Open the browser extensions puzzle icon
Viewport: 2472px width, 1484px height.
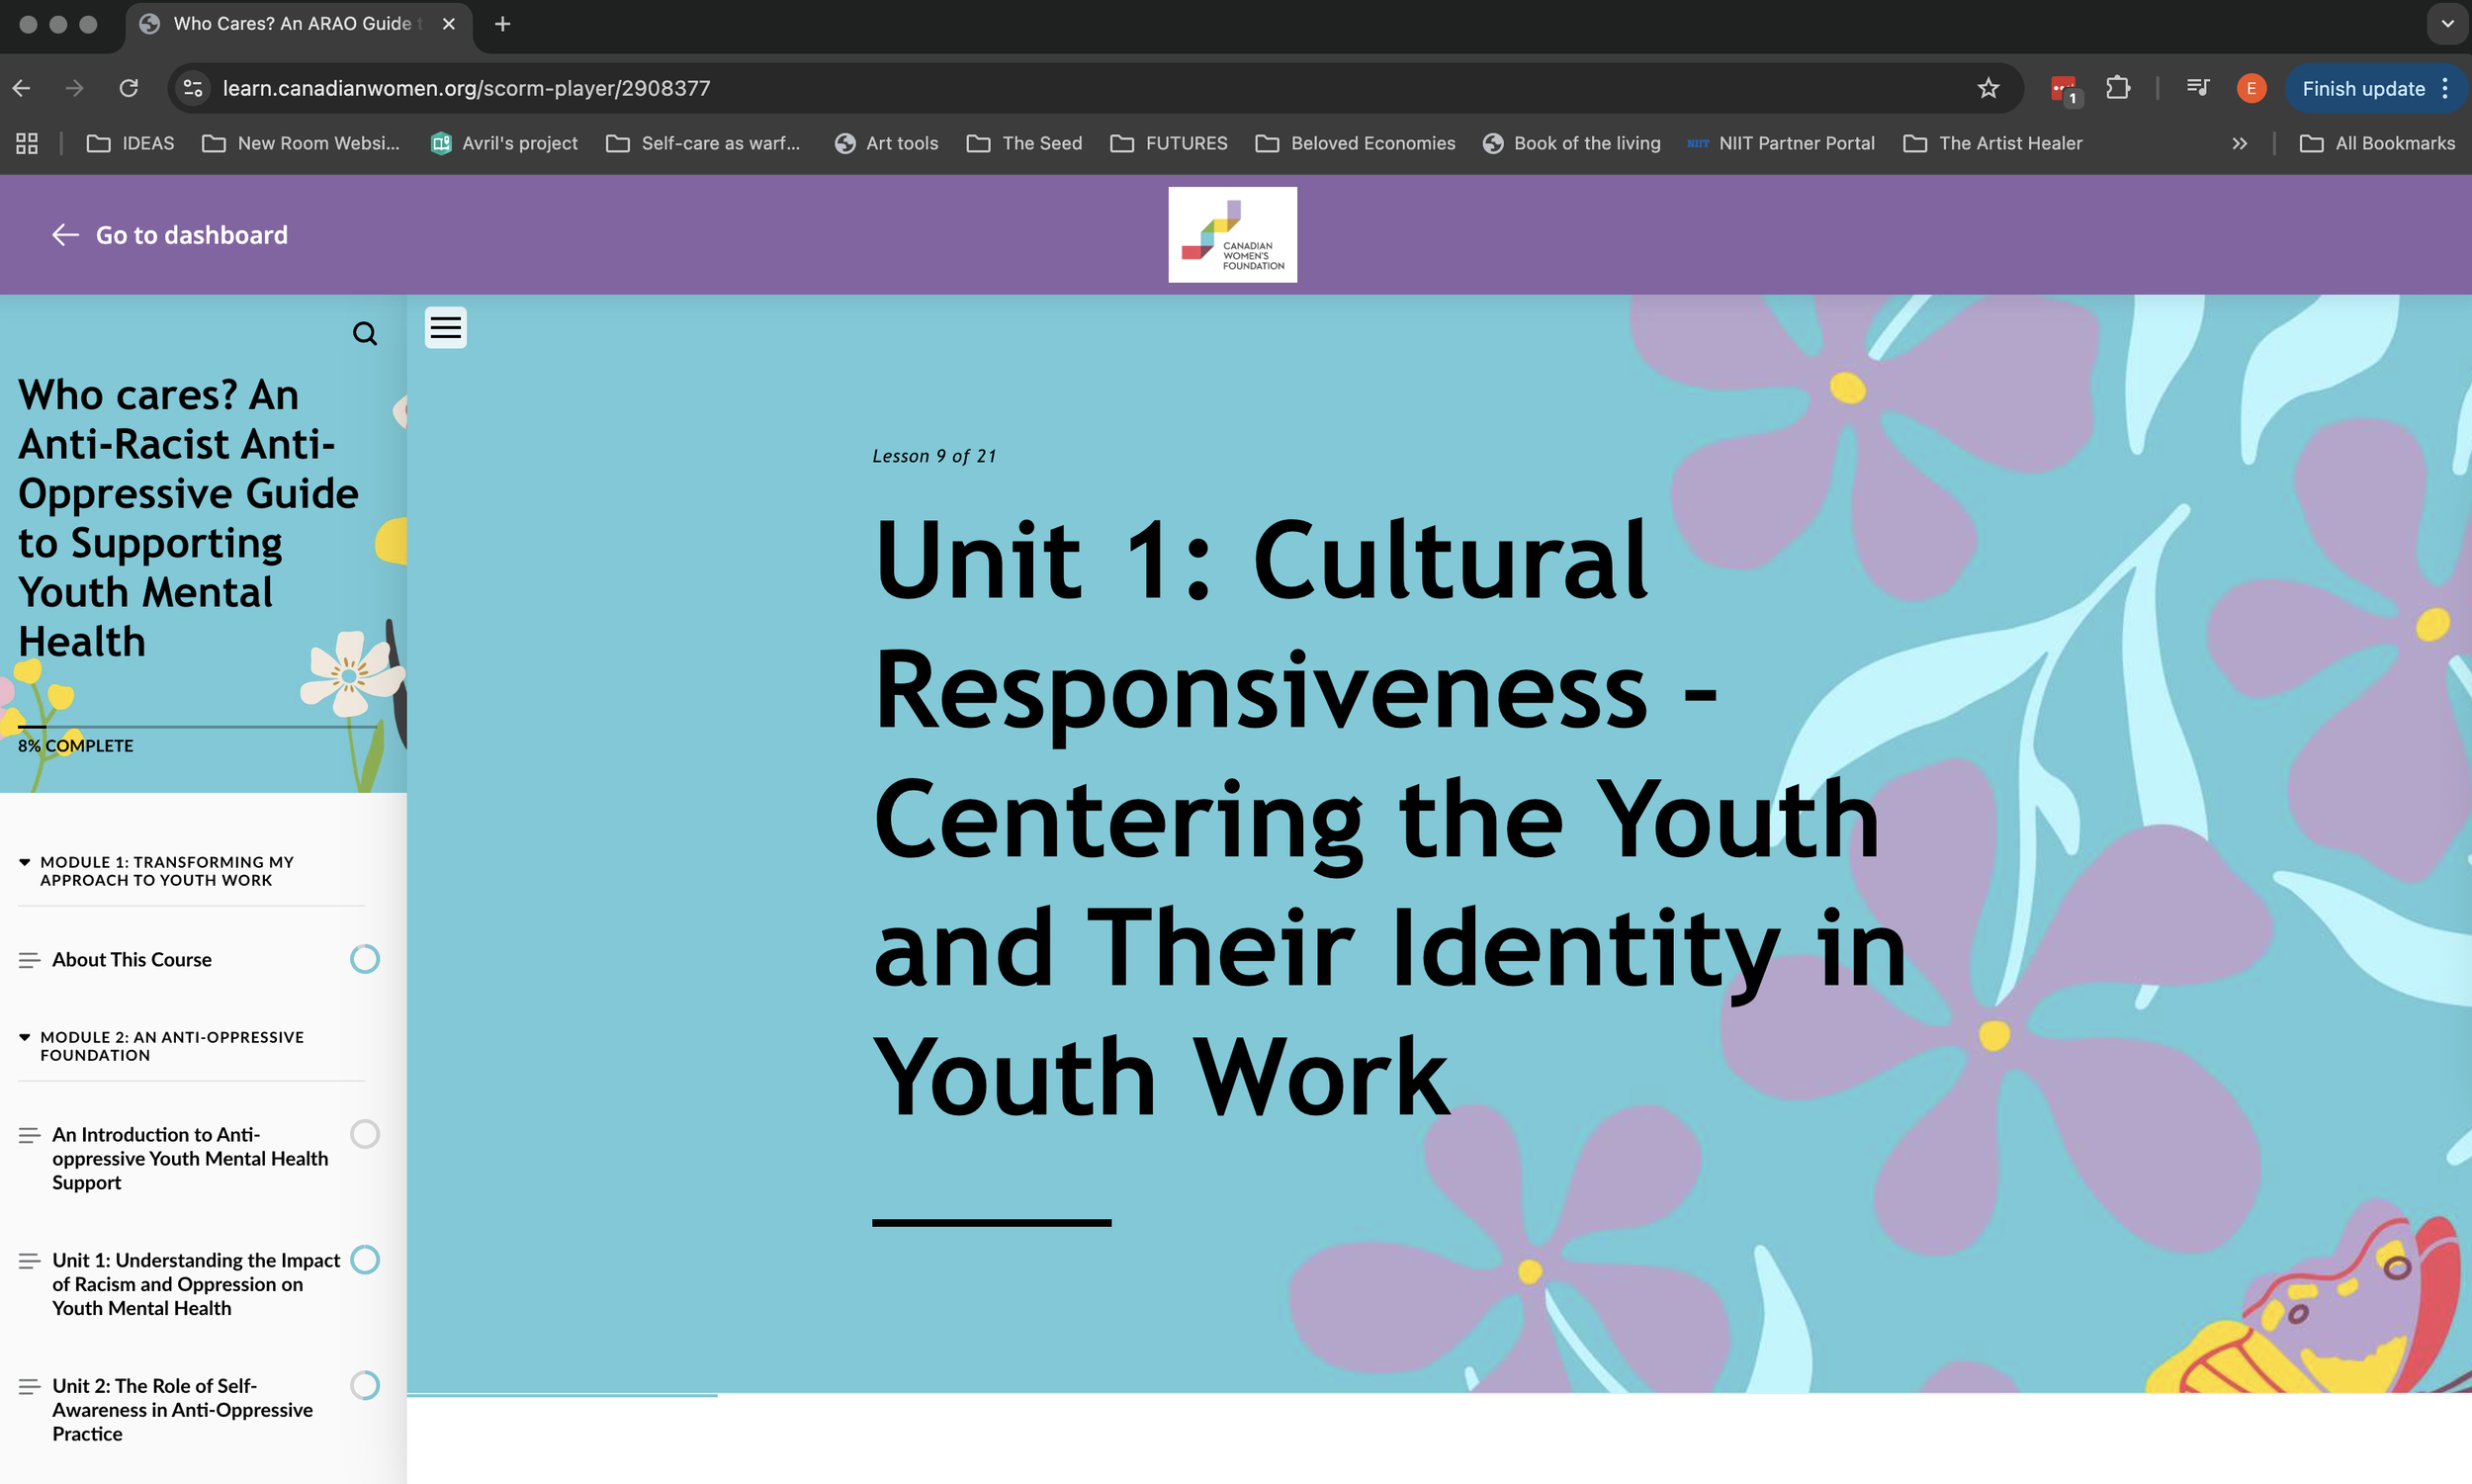pyautogui.click(x=2116, y=88)
